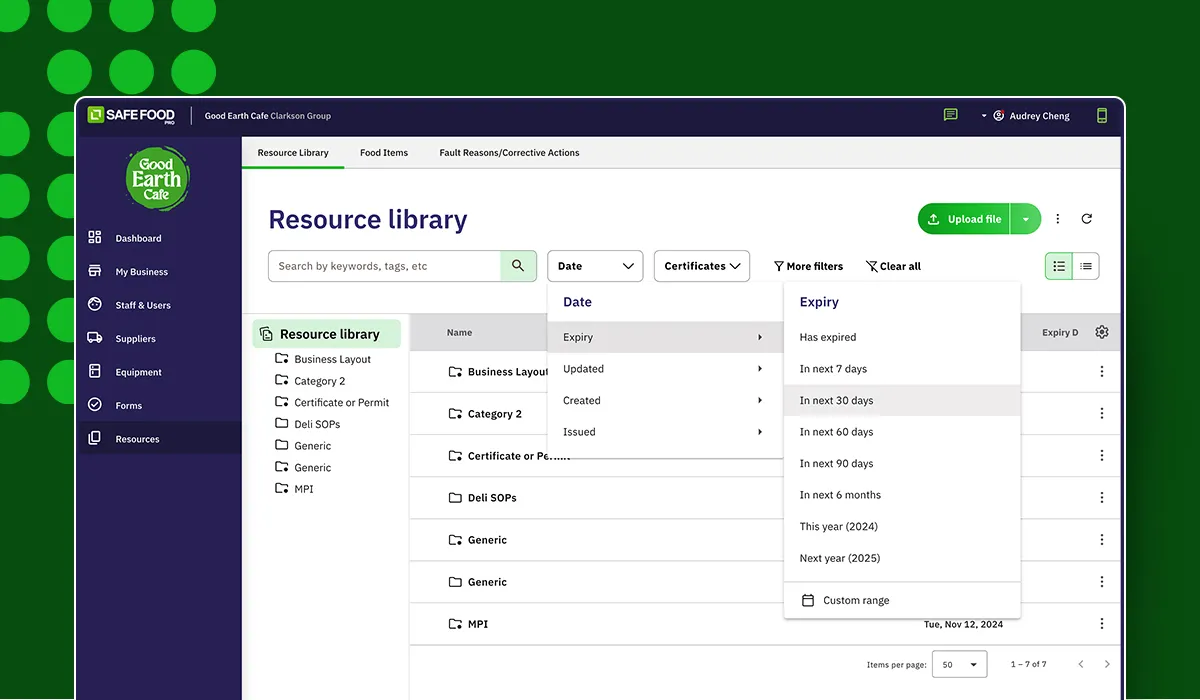Clear all filters
The height and width of the screenshot is (700, 1200).
pyautogui.click(x=893, y=266)
